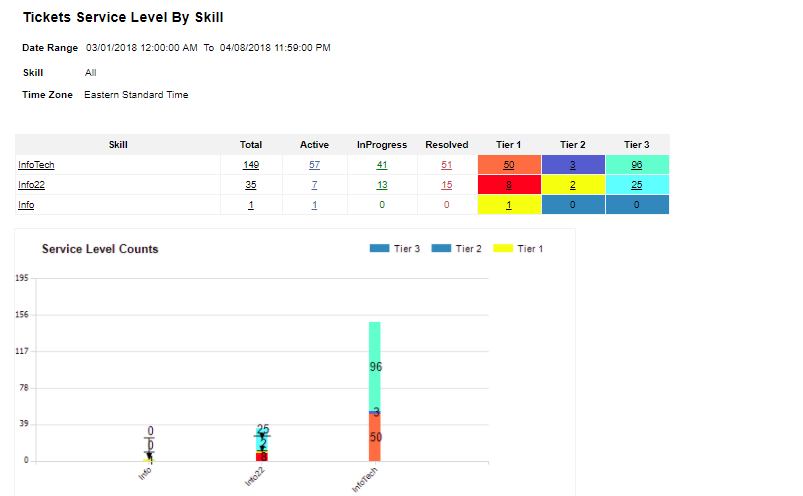Toggle Tier 1 yellow legend swatch
The image size is (803, 496).
coord(505,248)
